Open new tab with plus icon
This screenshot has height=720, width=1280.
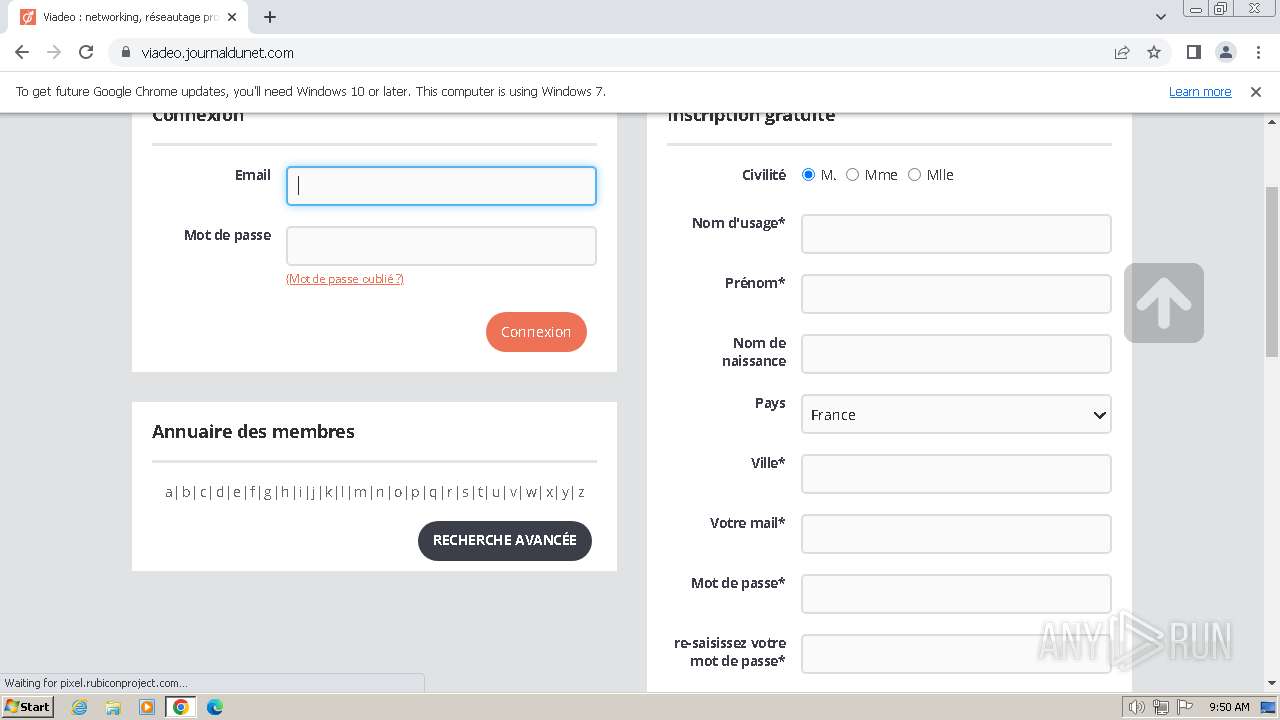tap(270, 17)
